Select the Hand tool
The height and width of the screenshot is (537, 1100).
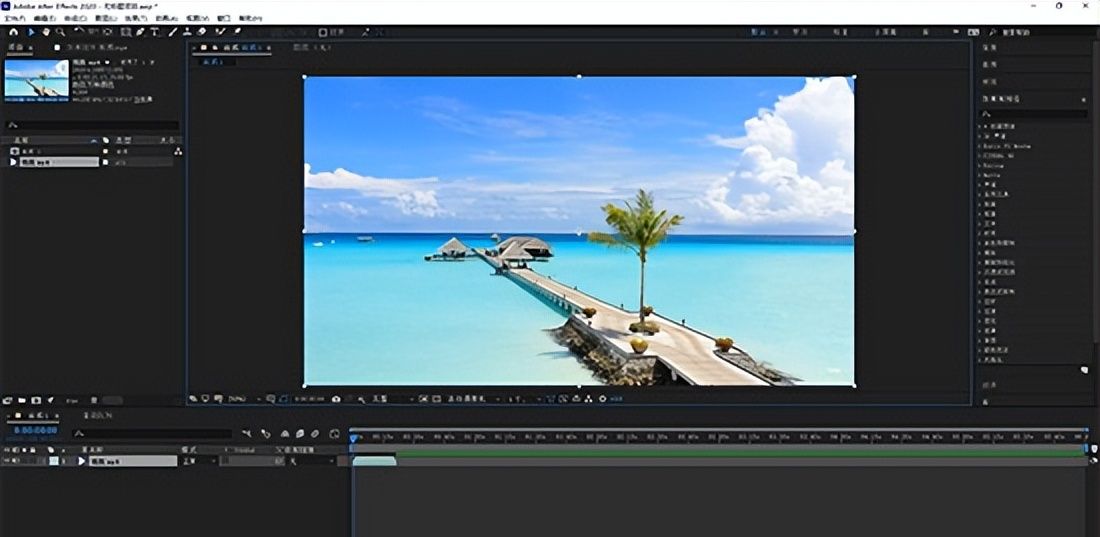click(45, 32)
